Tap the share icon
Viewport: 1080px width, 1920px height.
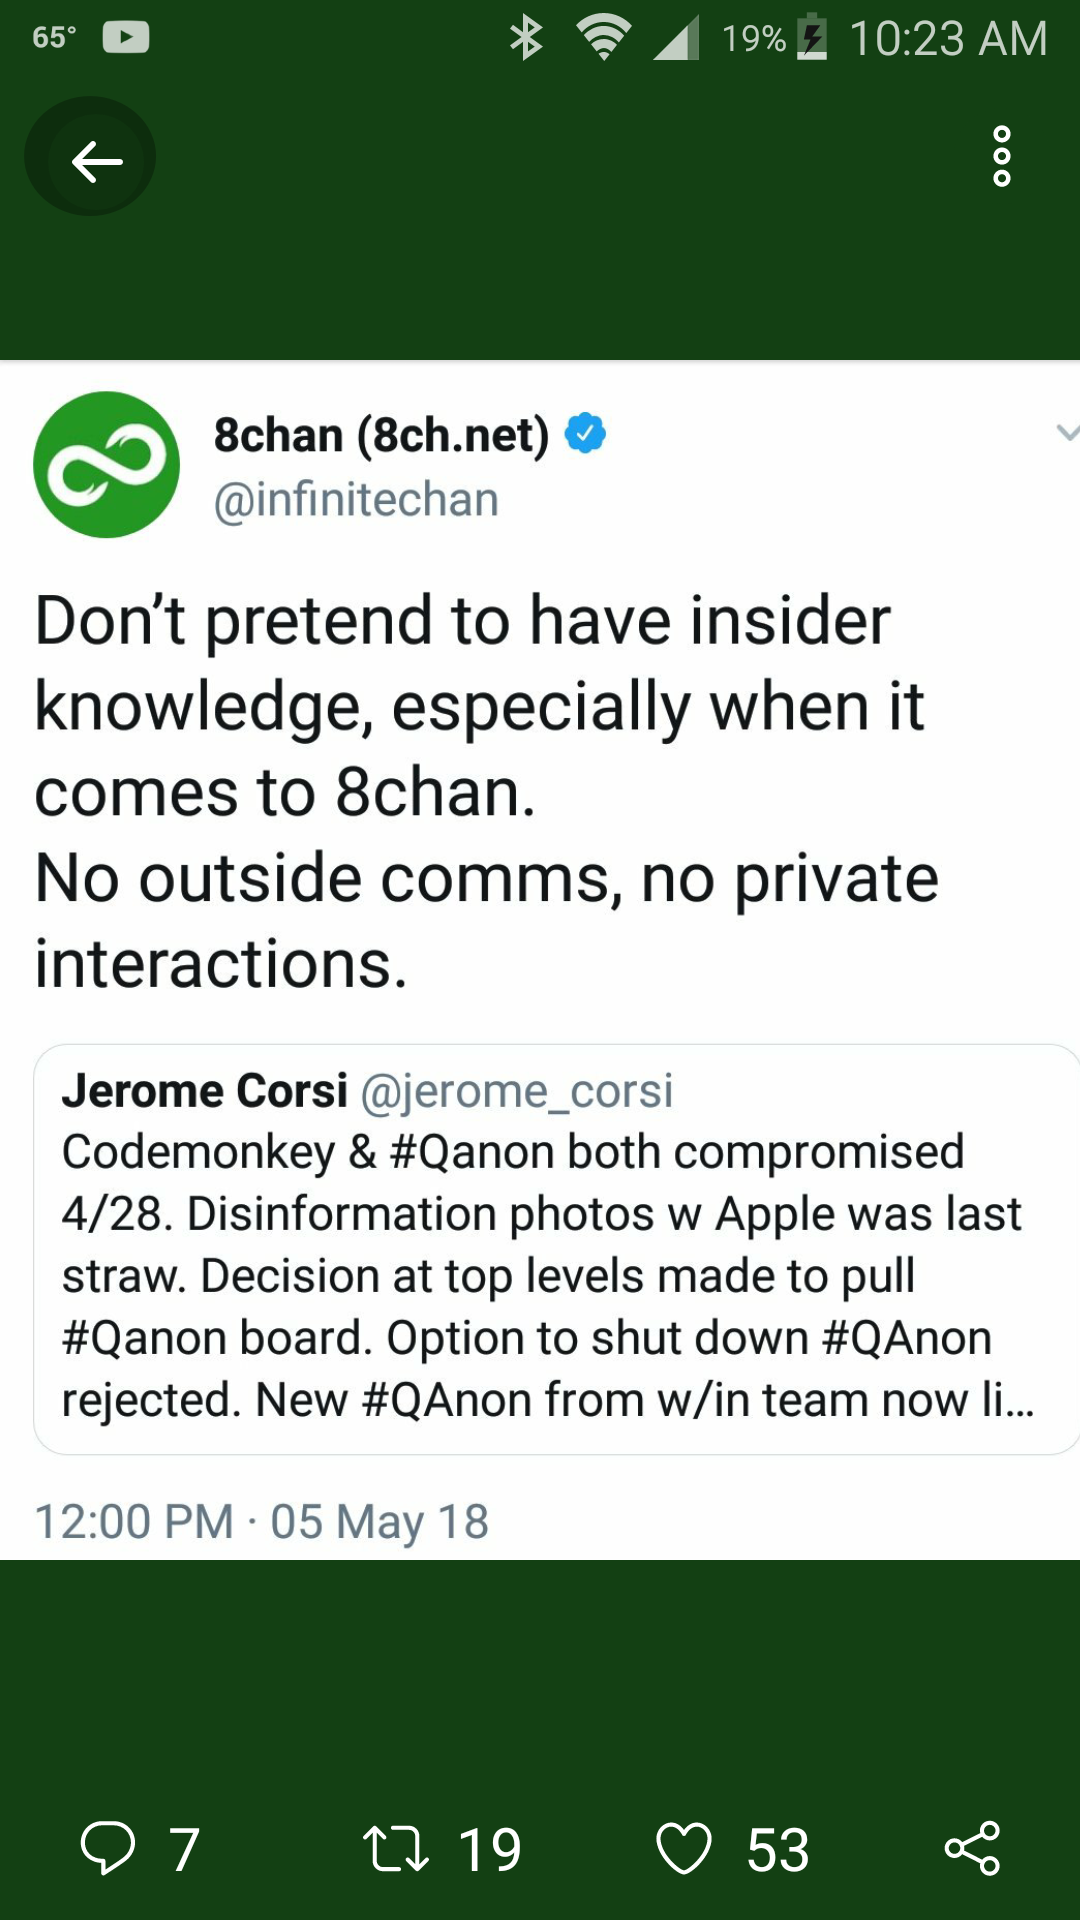pyautogui.click(x=972, y=1848)
